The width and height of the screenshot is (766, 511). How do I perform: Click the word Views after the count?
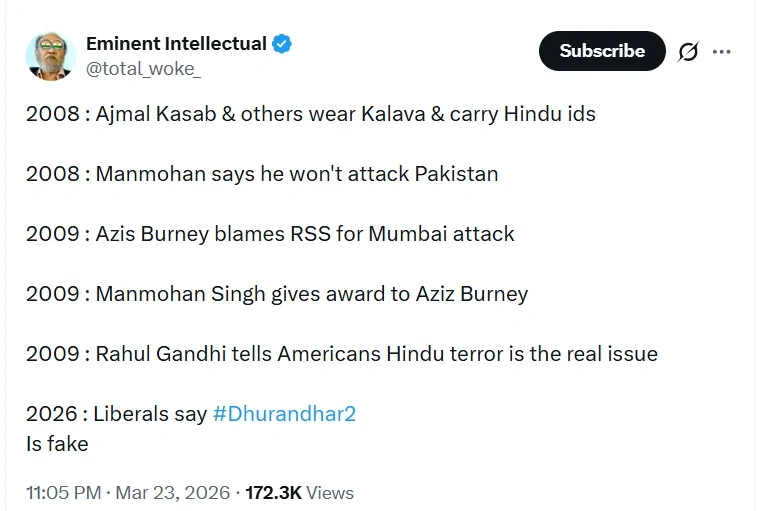(330, 492)
